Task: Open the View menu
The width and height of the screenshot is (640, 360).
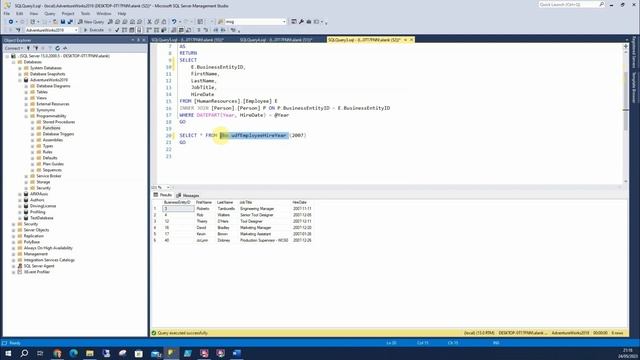Action: (x=33, y=13)
